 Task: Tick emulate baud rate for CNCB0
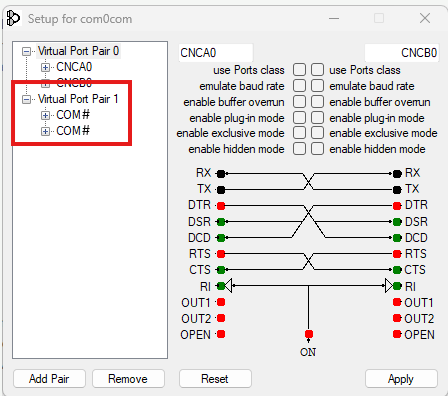[x=317, y=86]
